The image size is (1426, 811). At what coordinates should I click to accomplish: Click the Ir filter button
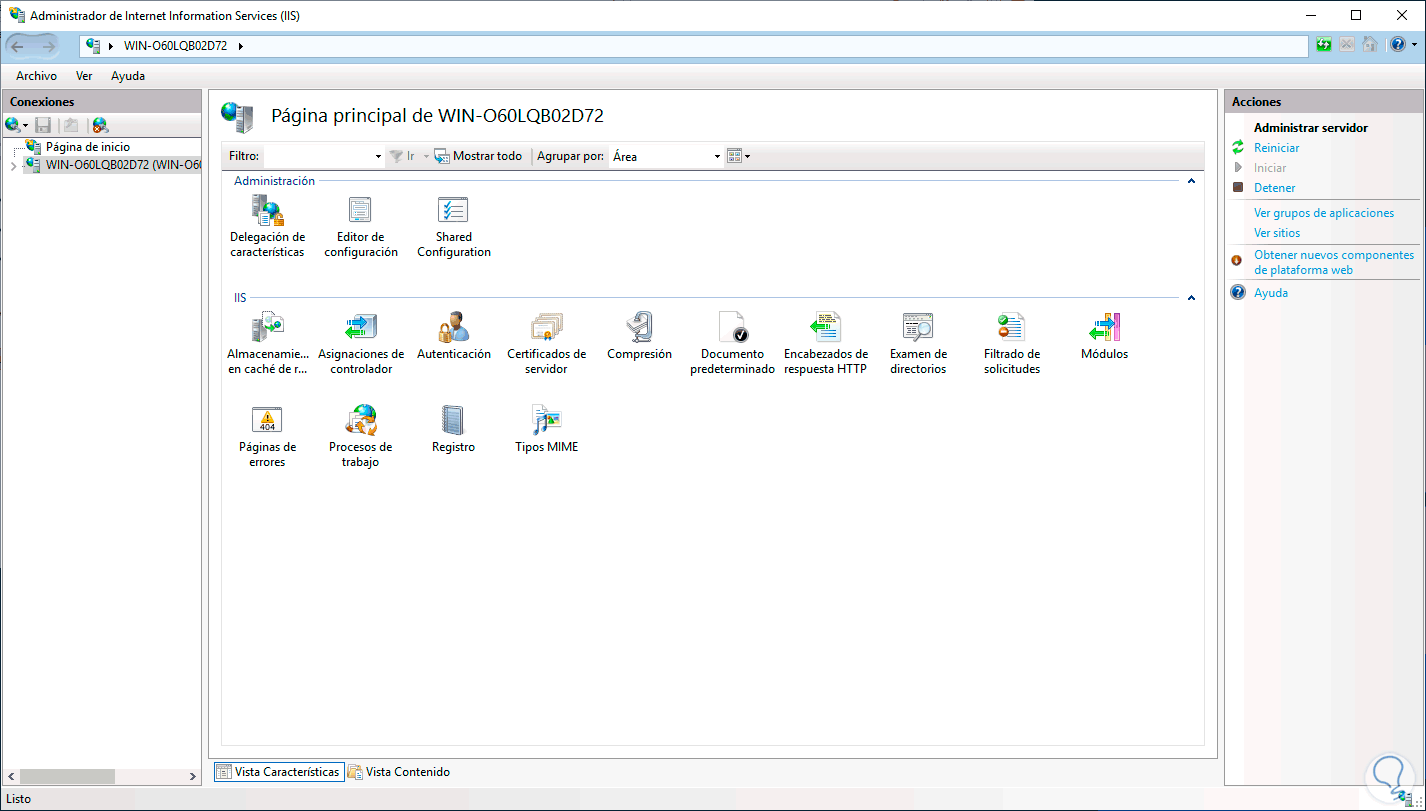click(x=402, y=157)
